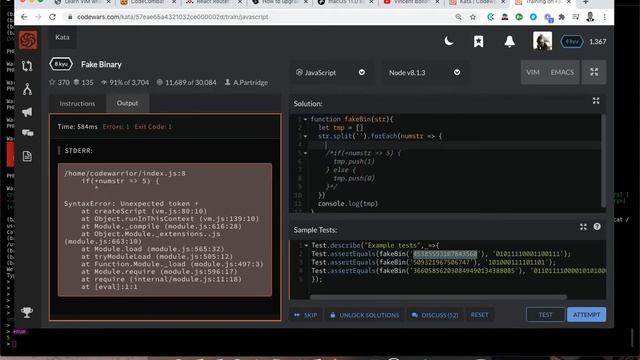Switch to the Output tab
The image size is (640, 360).
[x=127, y=103]
